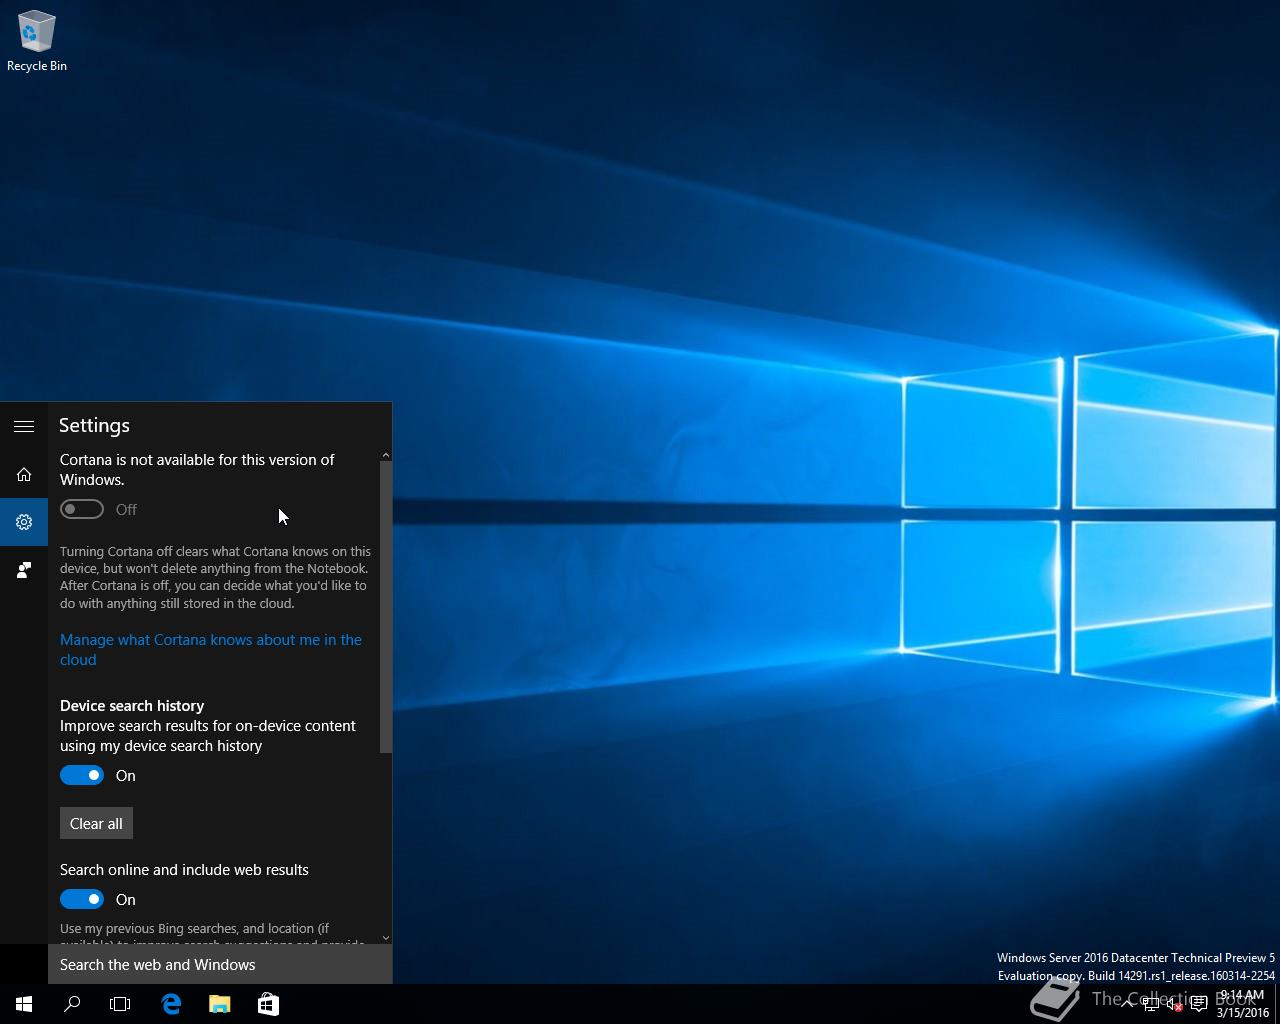The height and width of the screenshot is (1024, 1280).
Task: Click the Search the web and Windows box
Action: click(220, 964)
